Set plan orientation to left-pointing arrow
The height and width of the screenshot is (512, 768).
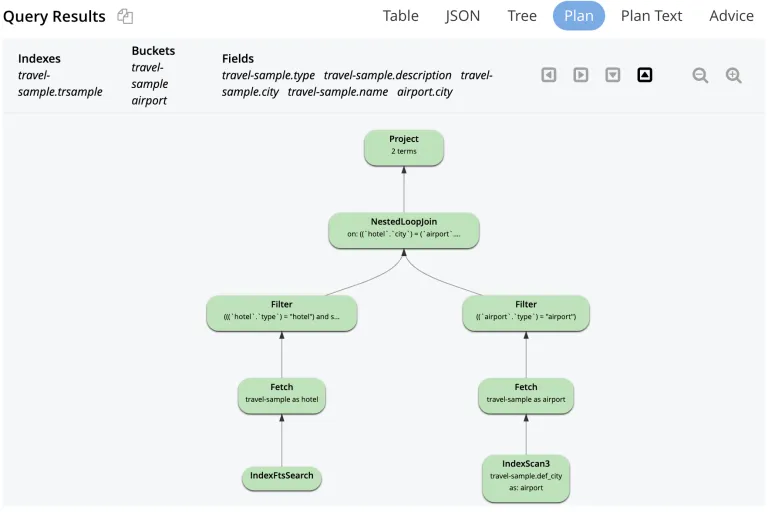(549, 75)
